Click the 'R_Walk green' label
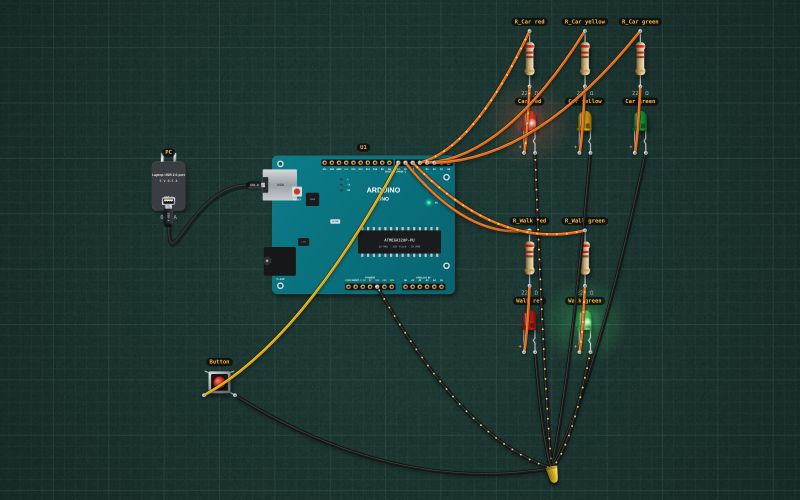Image resolution: width=800 pixels, height=500 pixels. point(585,221)
